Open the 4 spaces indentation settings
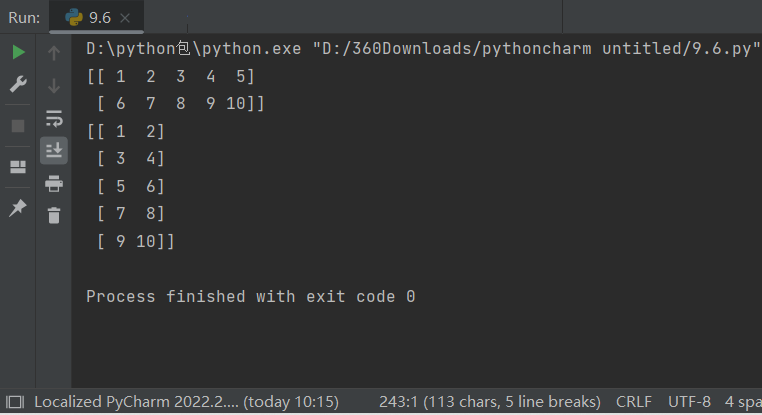 [x=743, y=402]
